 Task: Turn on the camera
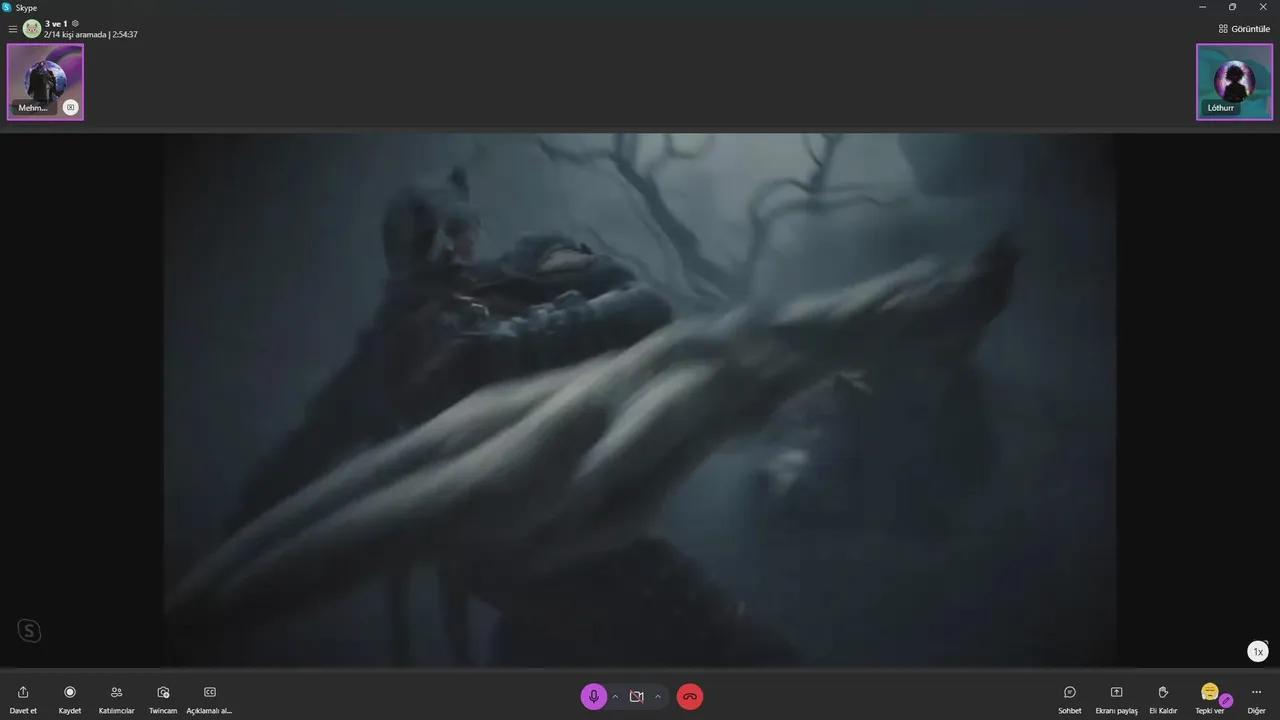pyautogui.click(x=636, y=697)
